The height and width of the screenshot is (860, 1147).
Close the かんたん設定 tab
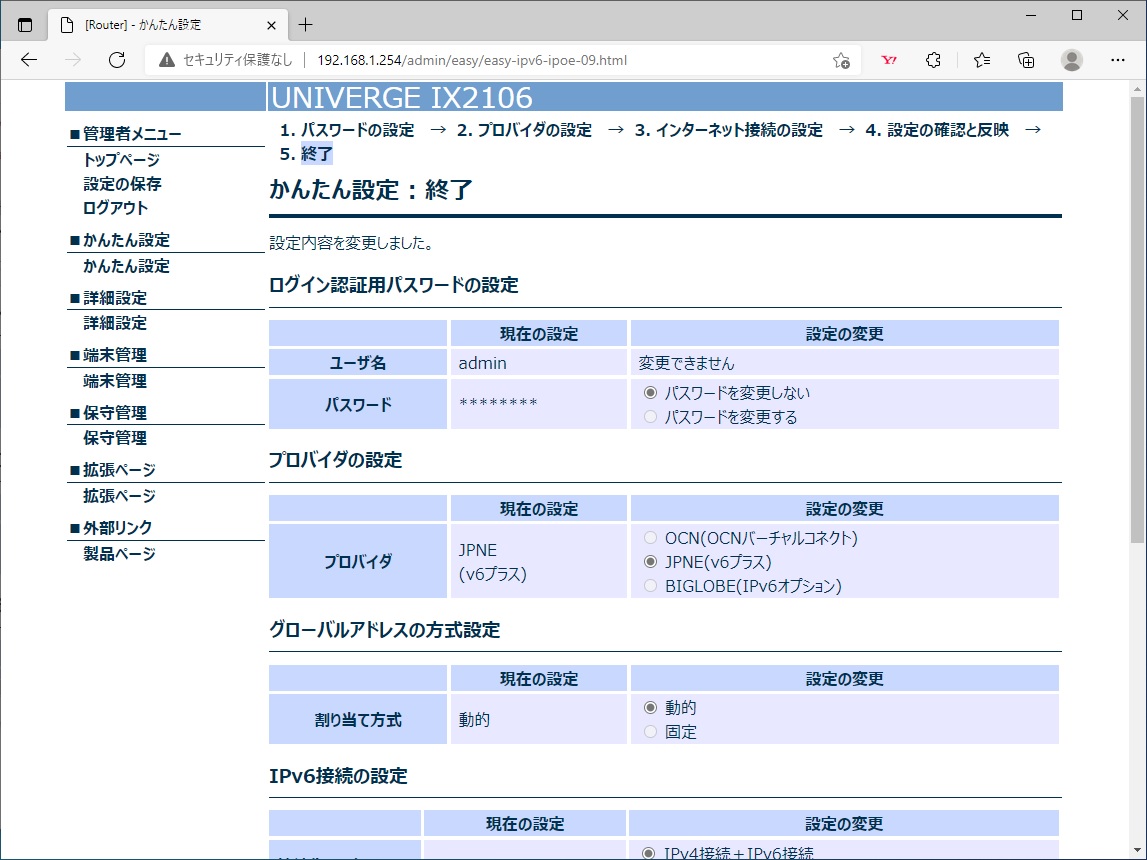pos(271,25)
